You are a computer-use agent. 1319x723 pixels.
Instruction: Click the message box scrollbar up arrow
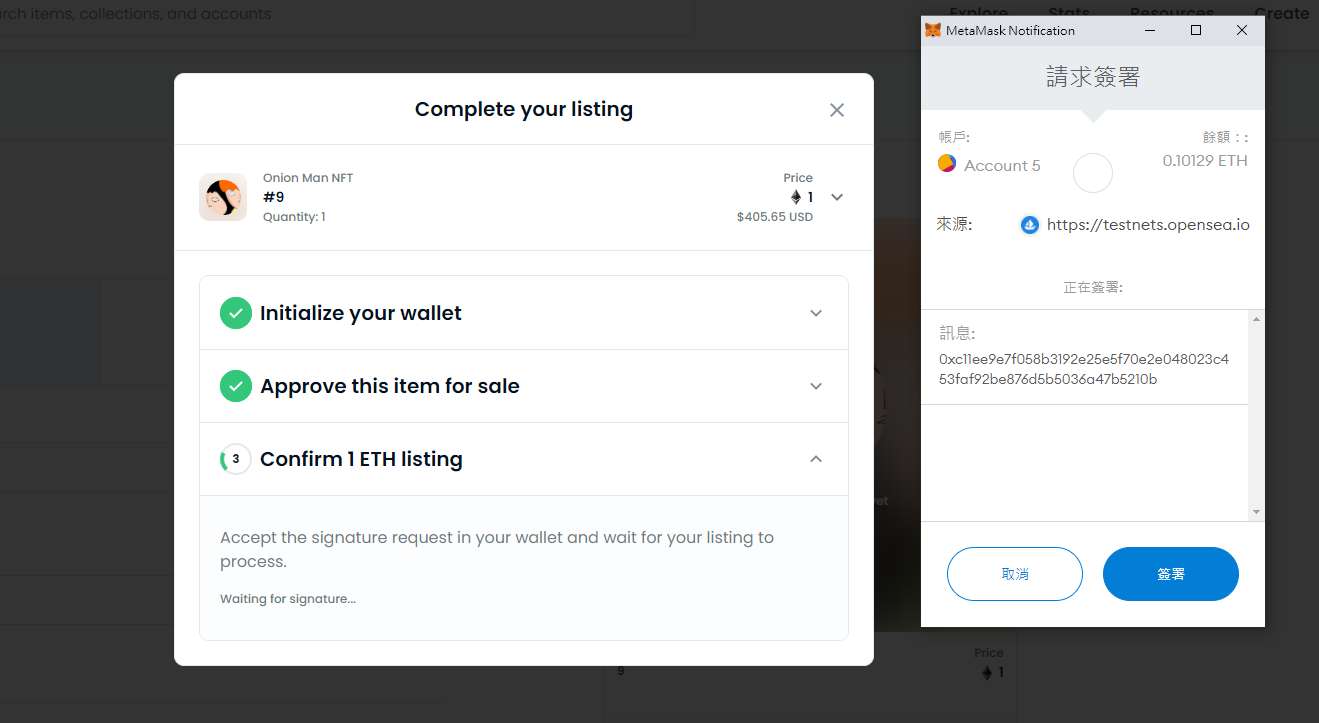pyautogui.click(x=1256, y=318)
